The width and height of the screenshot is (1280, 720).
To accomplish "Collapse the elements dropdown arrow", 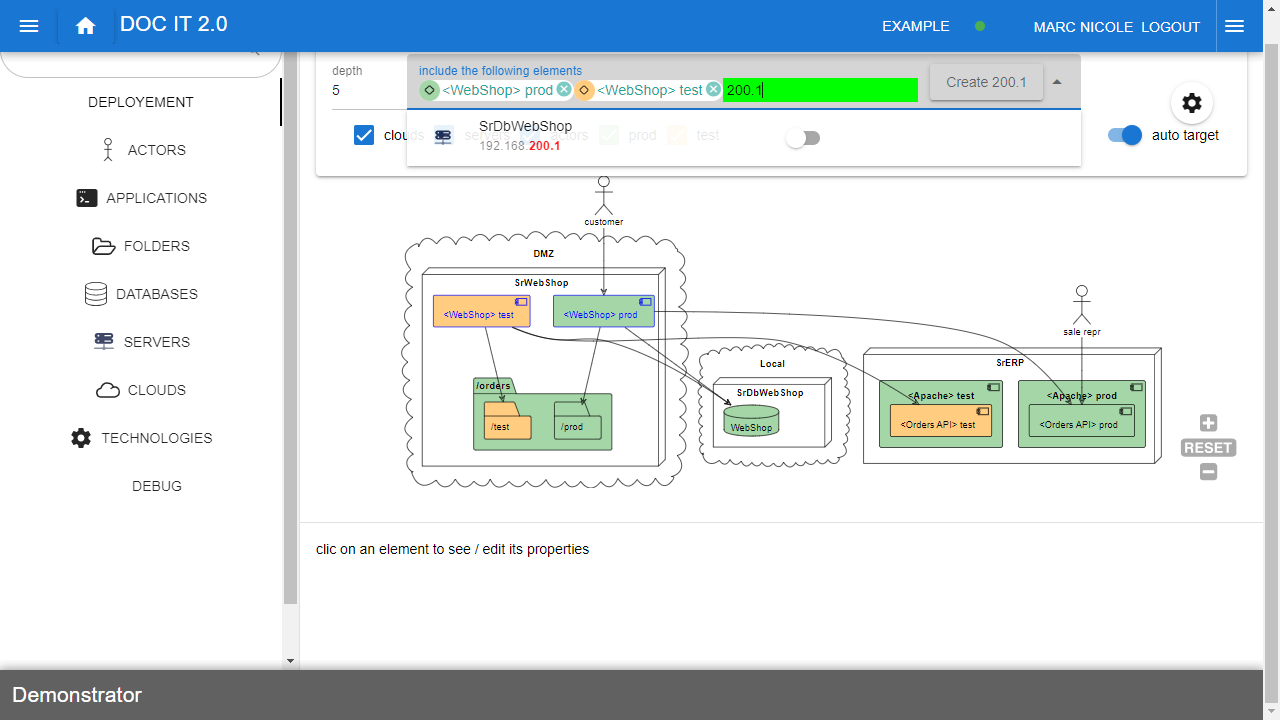I will [x=1057, y=82].
